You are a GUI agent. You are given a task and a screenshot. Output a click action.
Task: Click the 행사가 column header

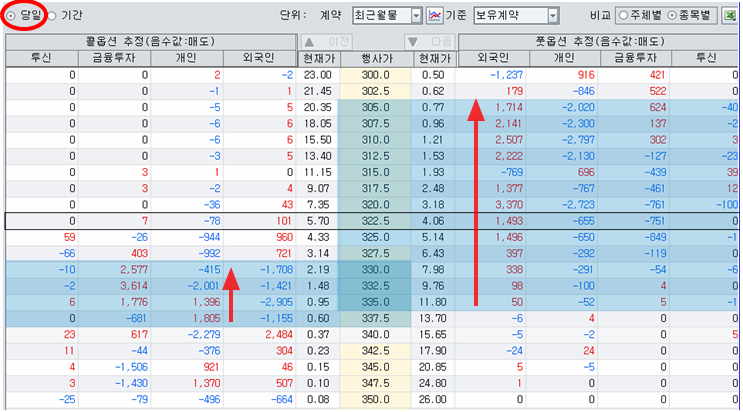[x=375, y=58]
